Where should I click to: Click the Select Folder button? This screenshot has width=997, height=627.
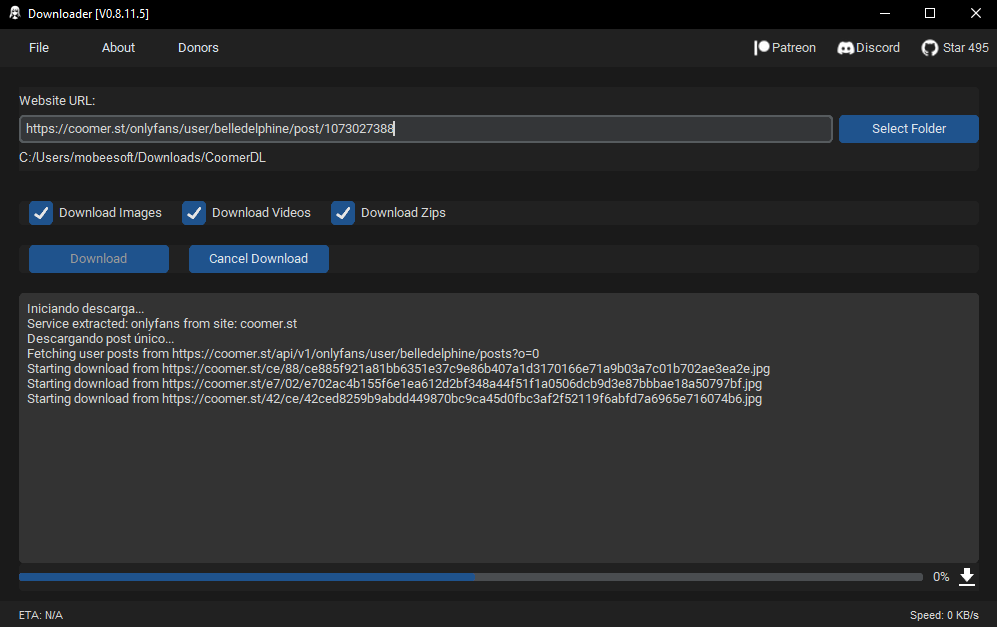tap(909, 129)
